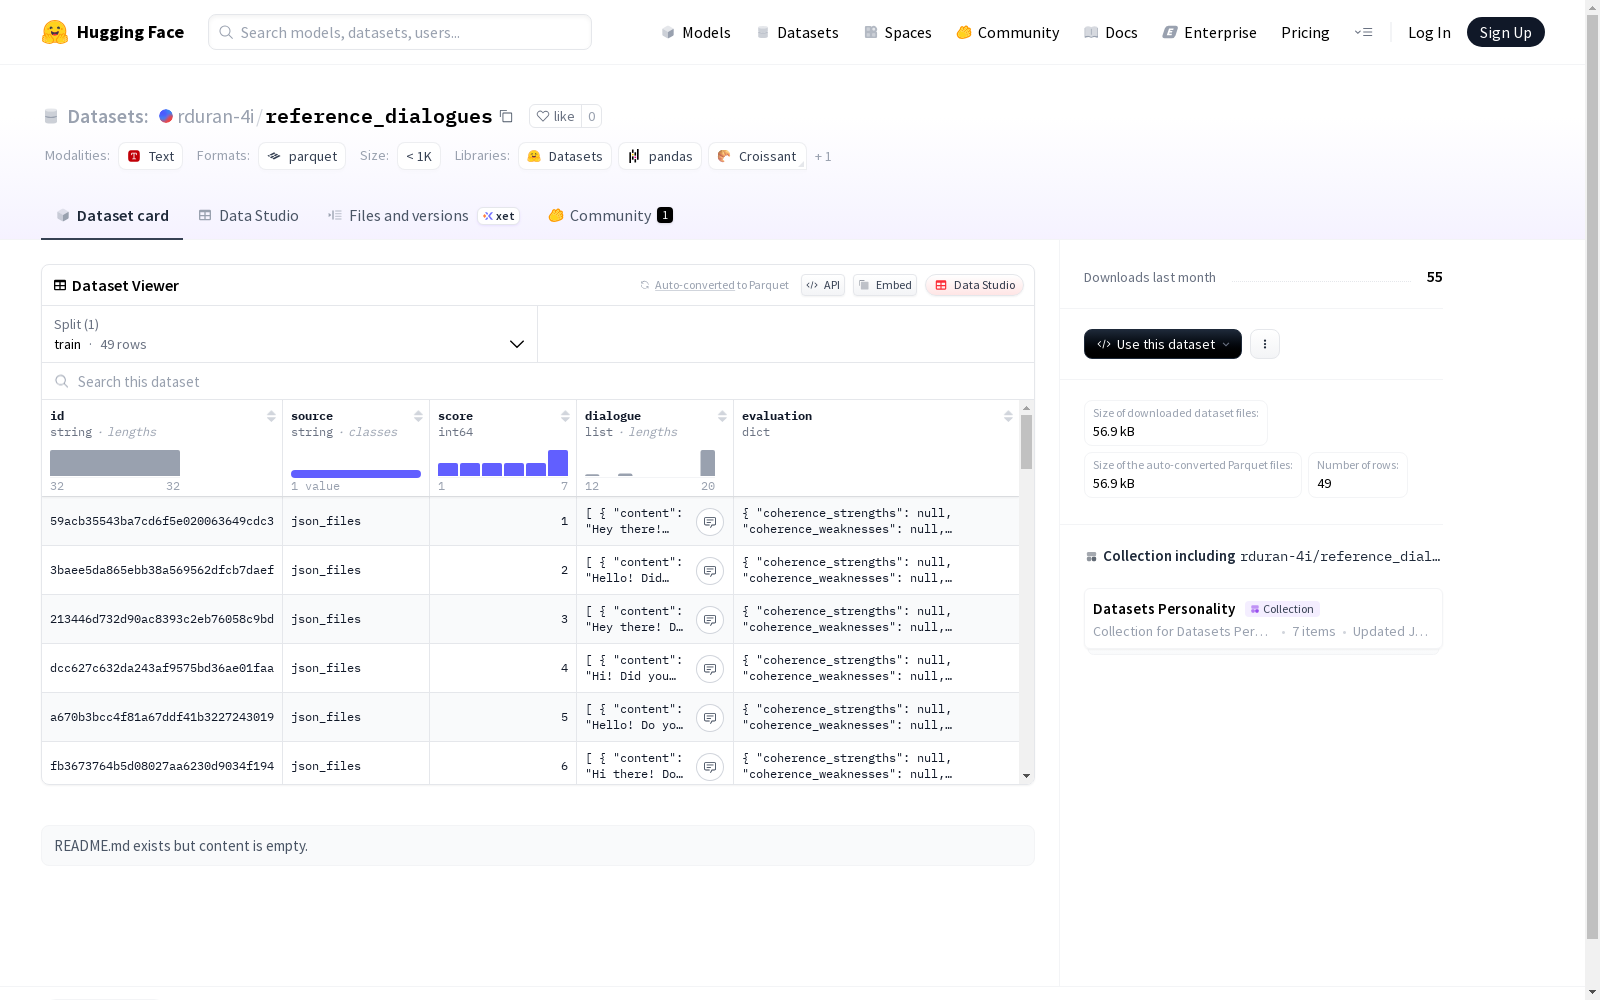Image resolution: width=1600 pixels, height=1000 pixels.
Task: Open chat viewer icon for score 1 row
Action: pos(710,522)
